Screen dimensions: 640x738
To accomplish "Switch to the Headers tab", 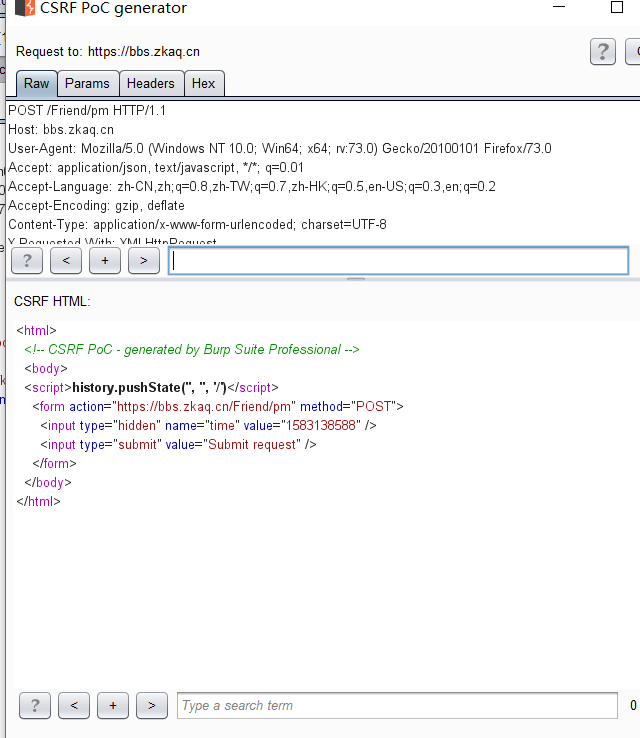I will click(151, 83).
